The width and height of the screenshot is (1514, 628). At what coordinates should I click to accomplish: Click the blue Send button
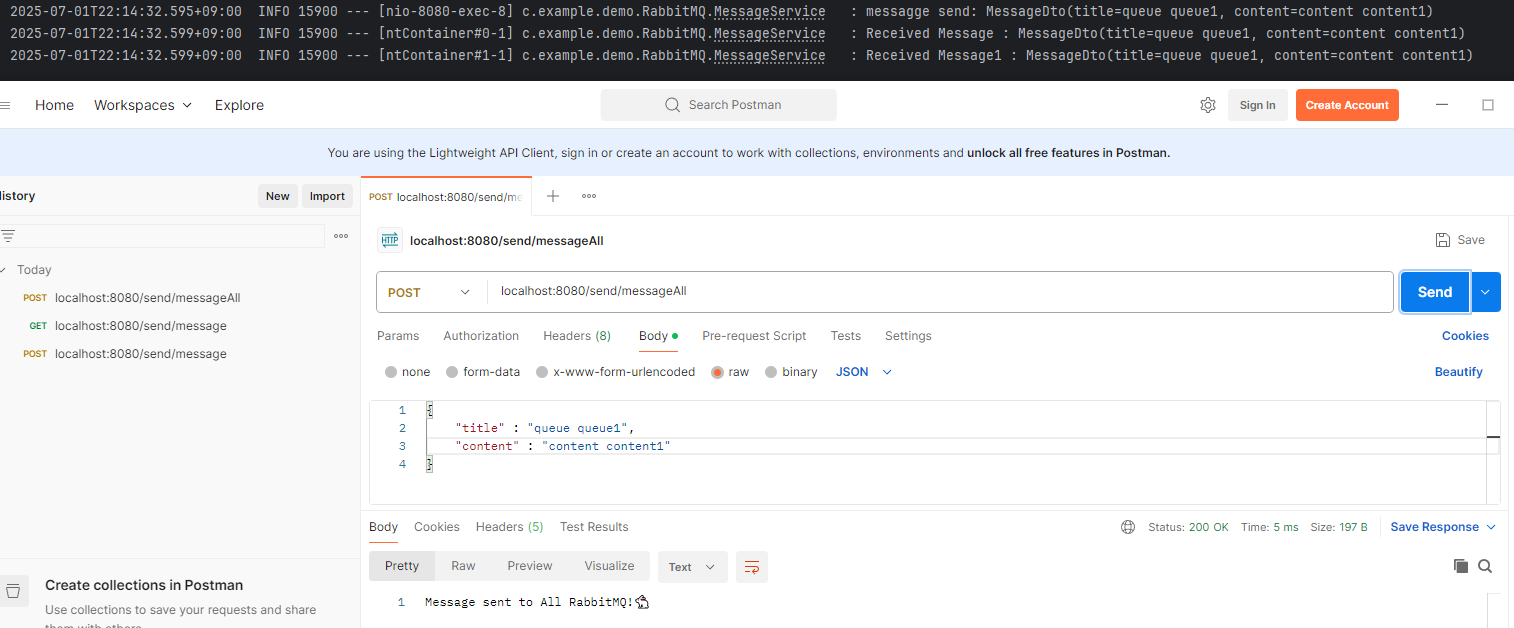click(1434, 292)
